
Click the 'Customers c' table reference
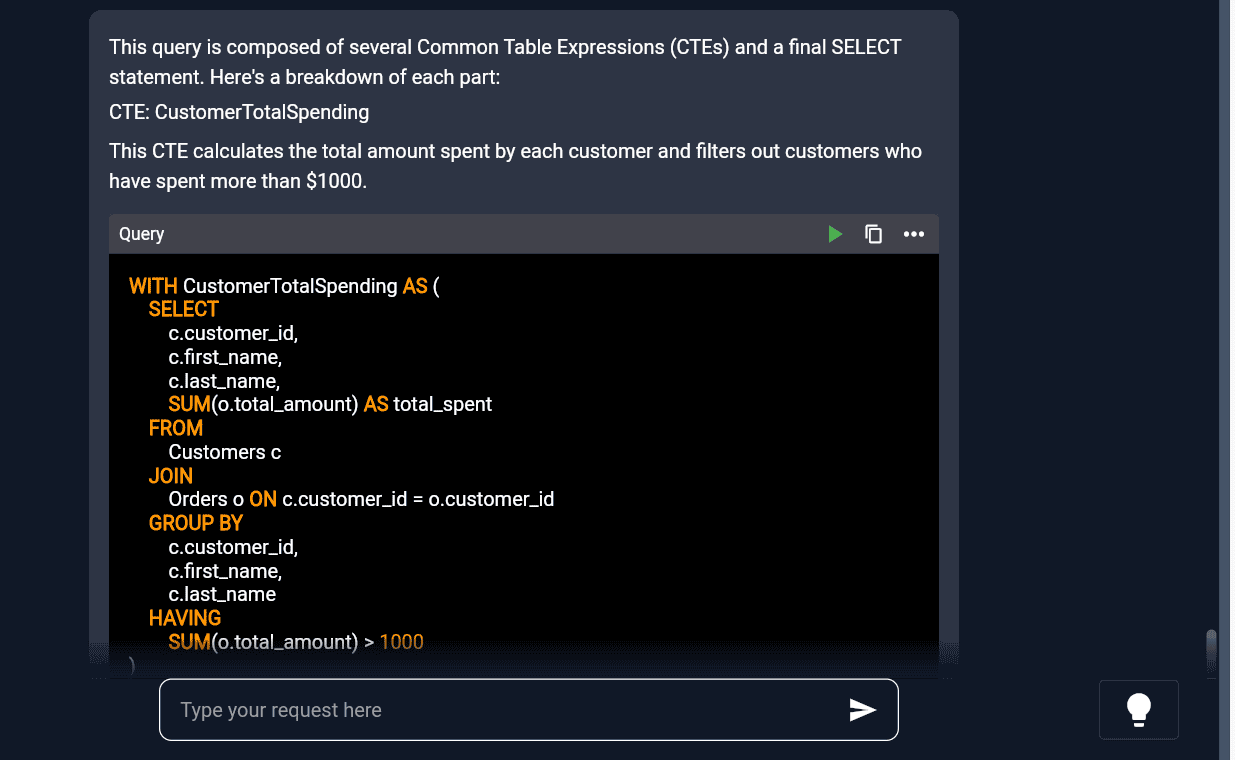click(x=225, y=452)
